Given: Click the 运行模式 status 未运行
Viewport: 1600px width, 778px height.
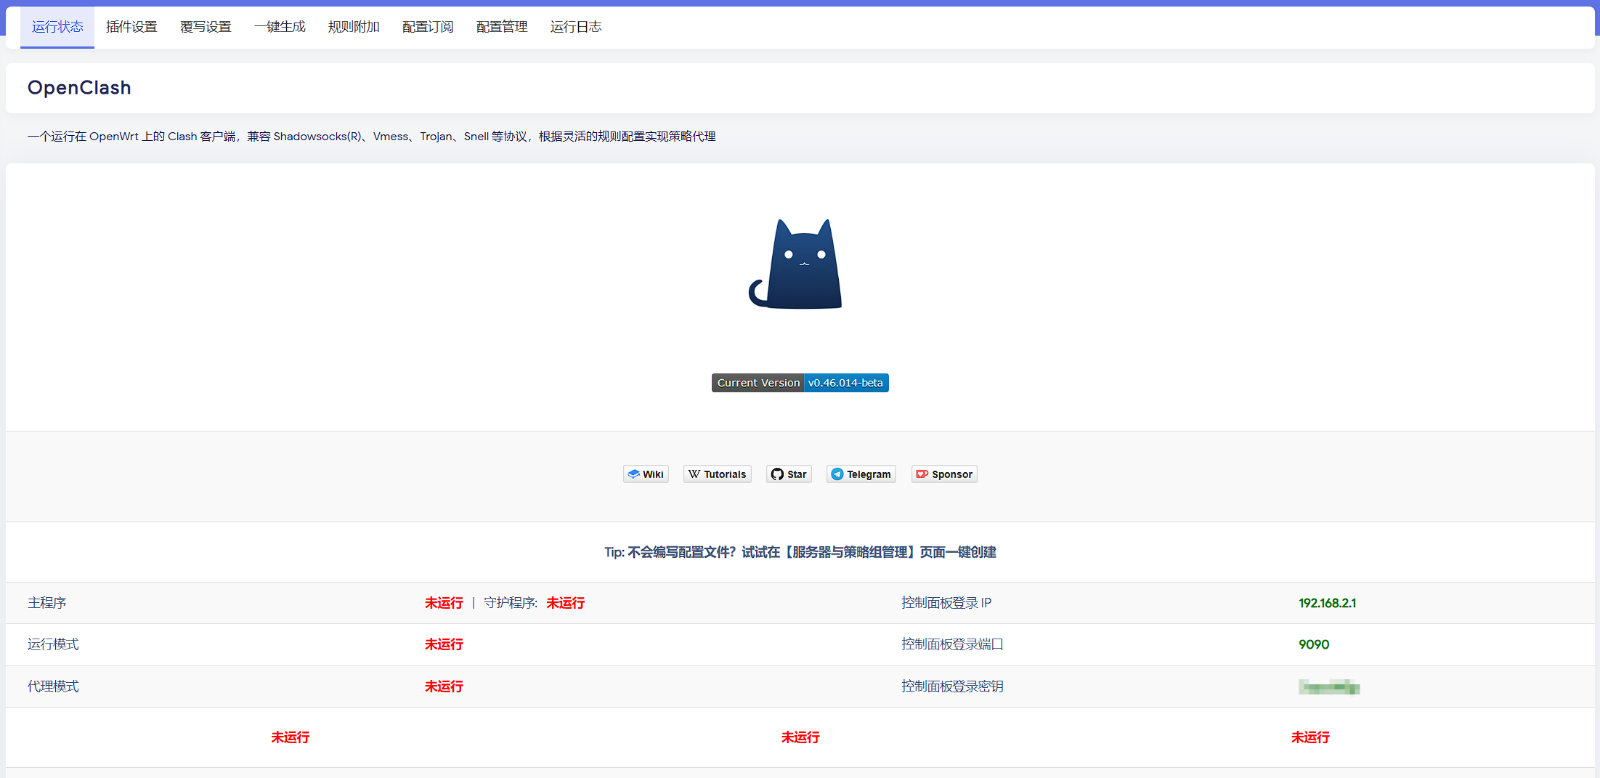Looking at the screenshot, I should click(444, 645).
